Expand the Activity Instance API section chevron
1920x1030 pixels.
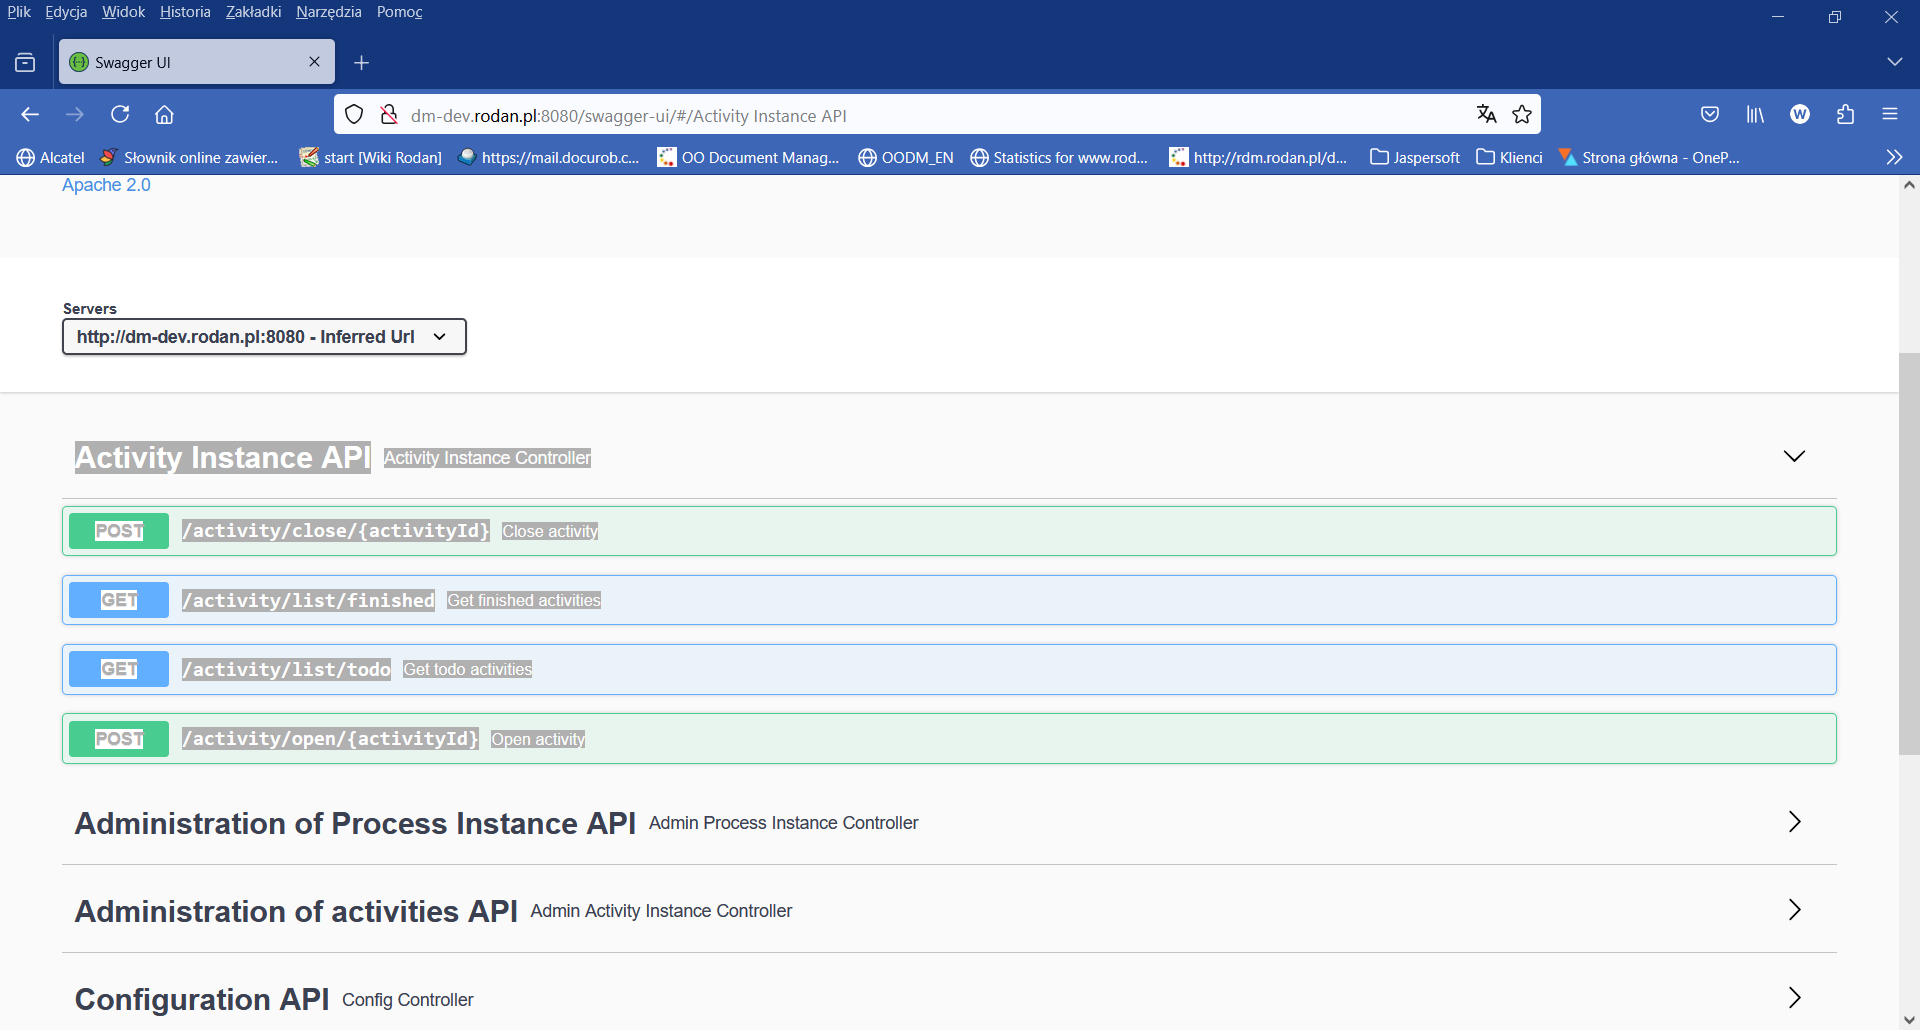tap(1794, 456)
